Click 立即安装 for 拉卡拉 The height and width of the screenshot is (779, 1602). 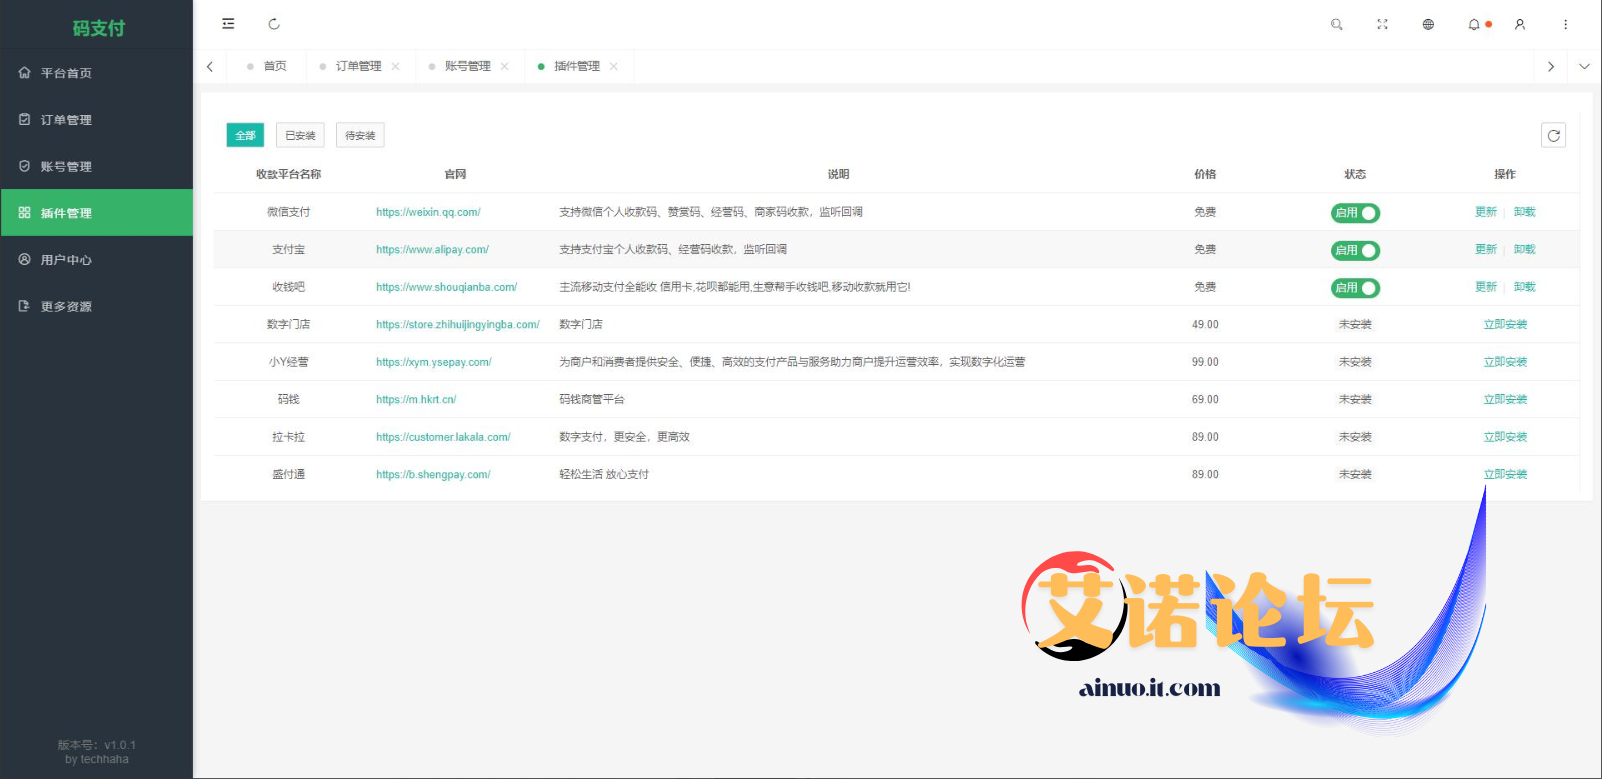click(x=1505, y=437)
